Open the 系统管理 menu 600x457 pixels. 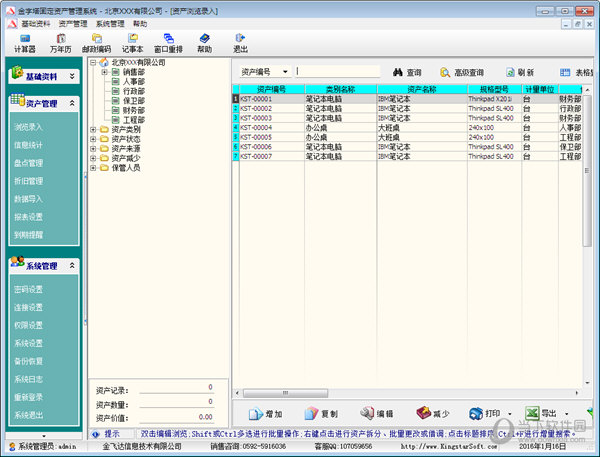(110, 24)
